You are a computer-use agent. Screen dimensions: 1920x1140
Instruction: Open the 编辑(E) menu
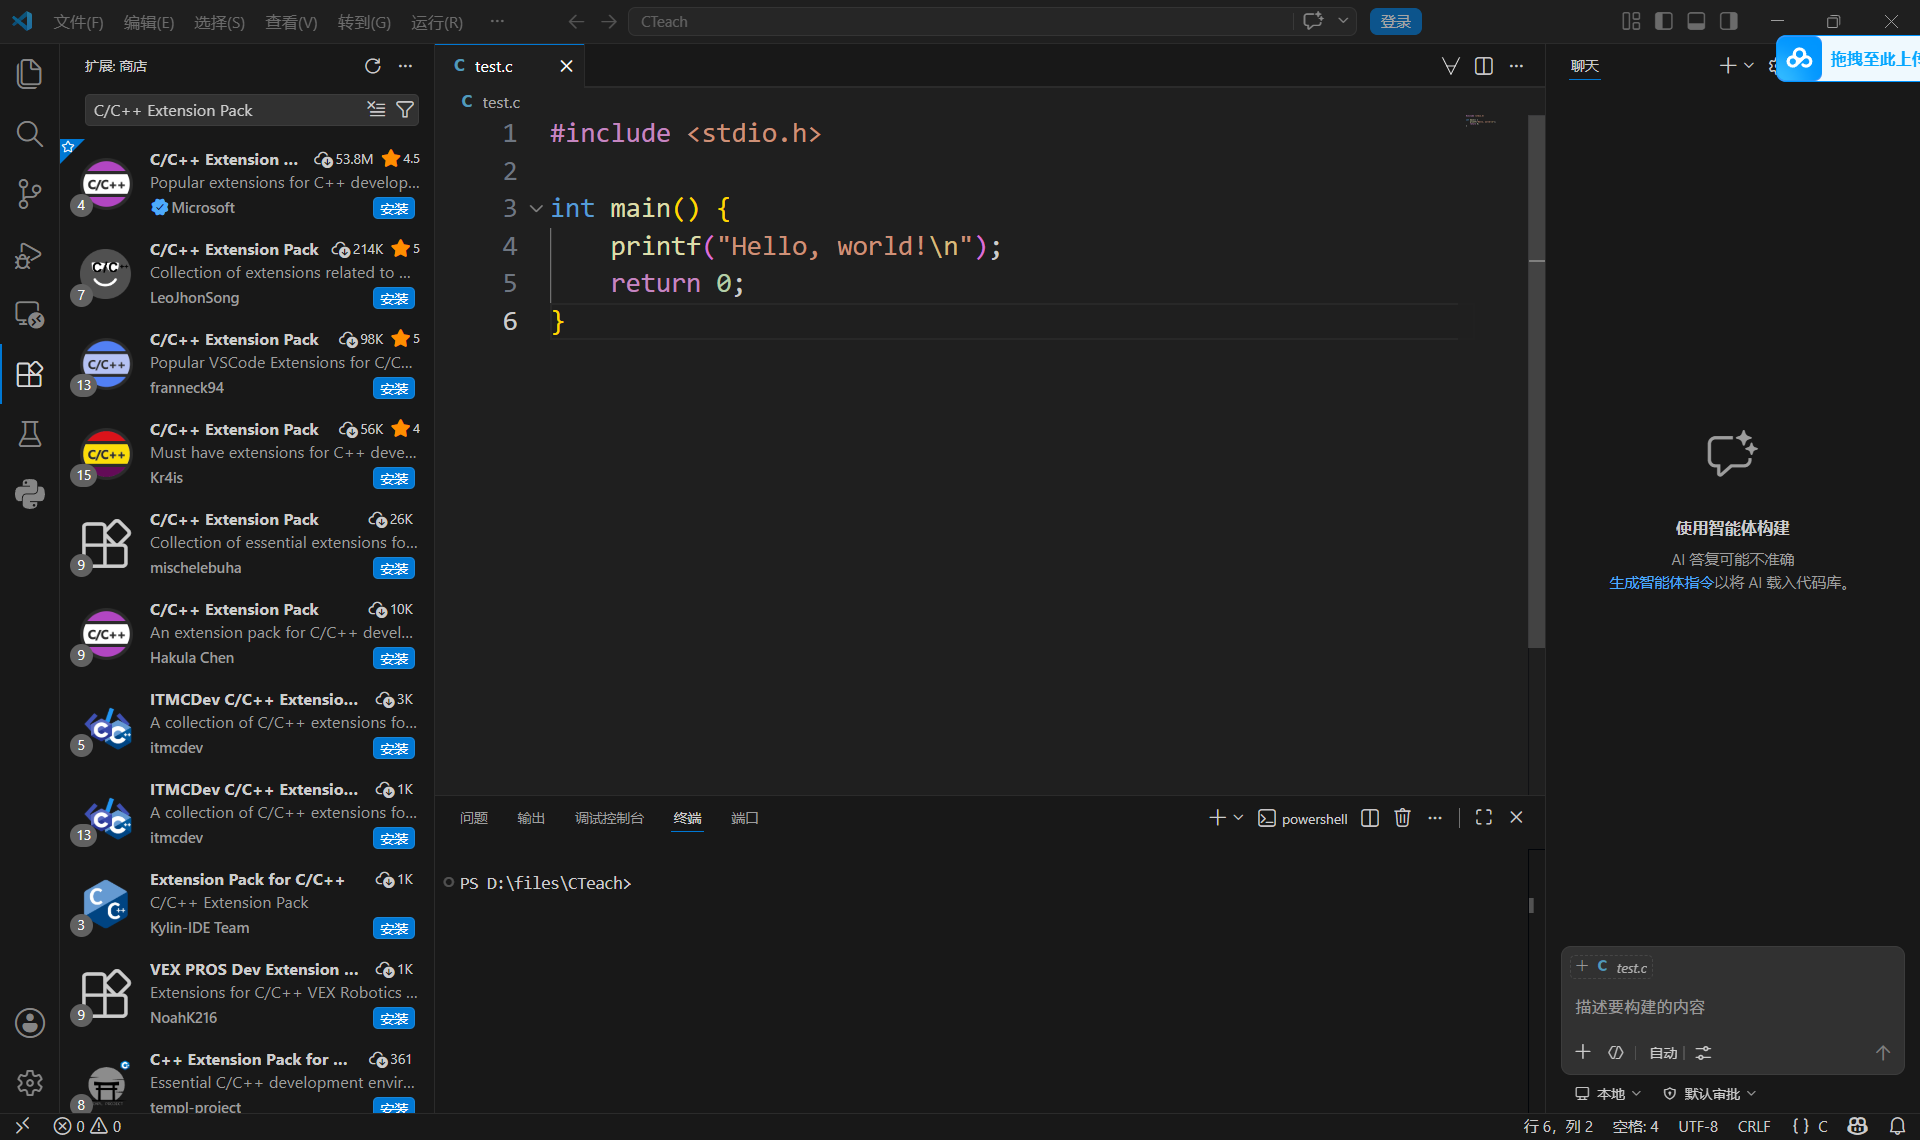[148, 21]
